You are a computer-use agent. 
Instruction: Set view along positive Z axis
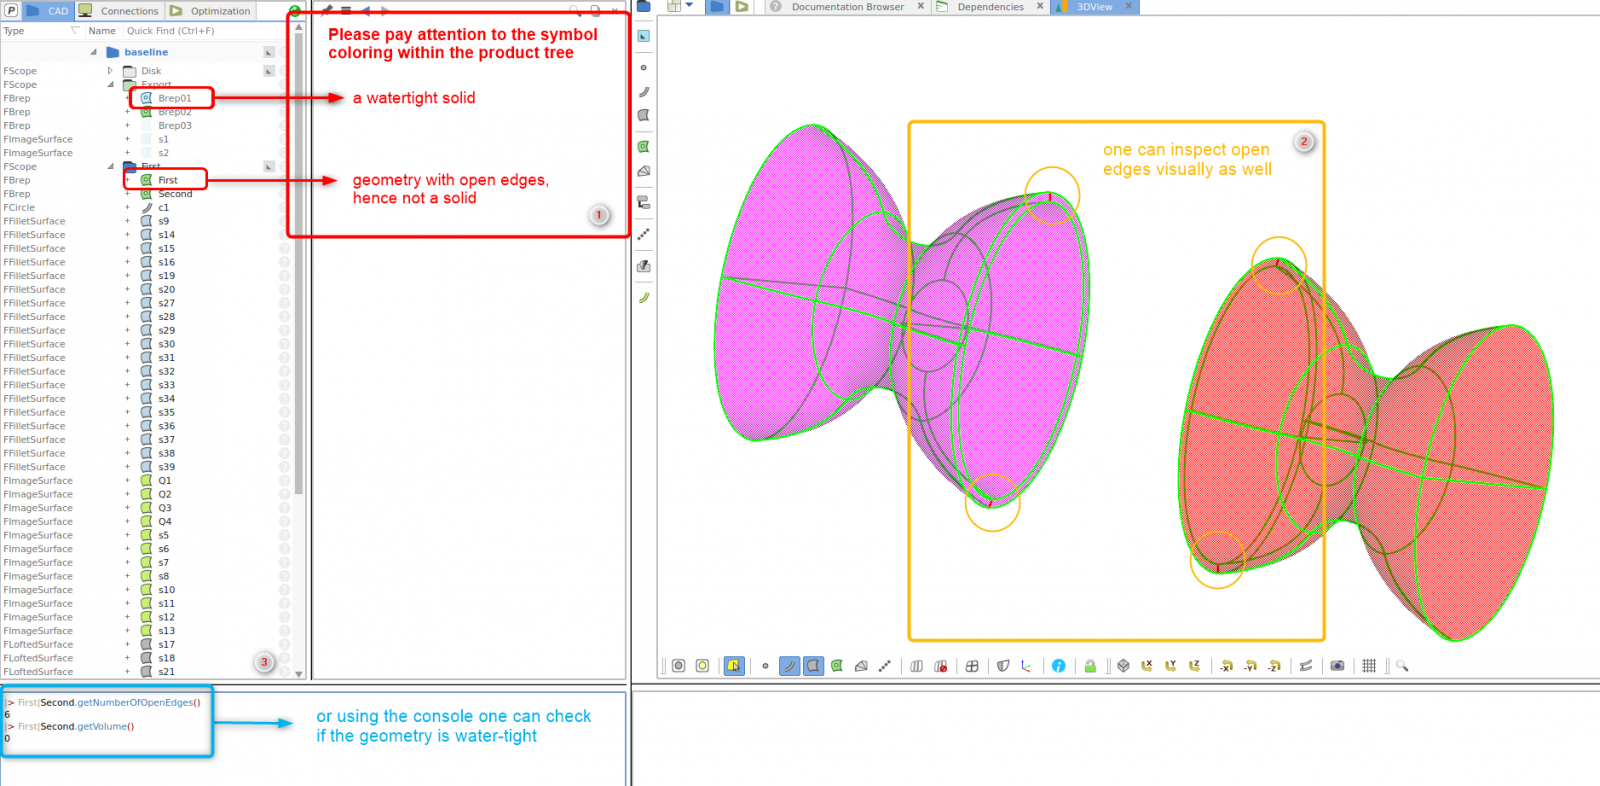point(1195,666)
